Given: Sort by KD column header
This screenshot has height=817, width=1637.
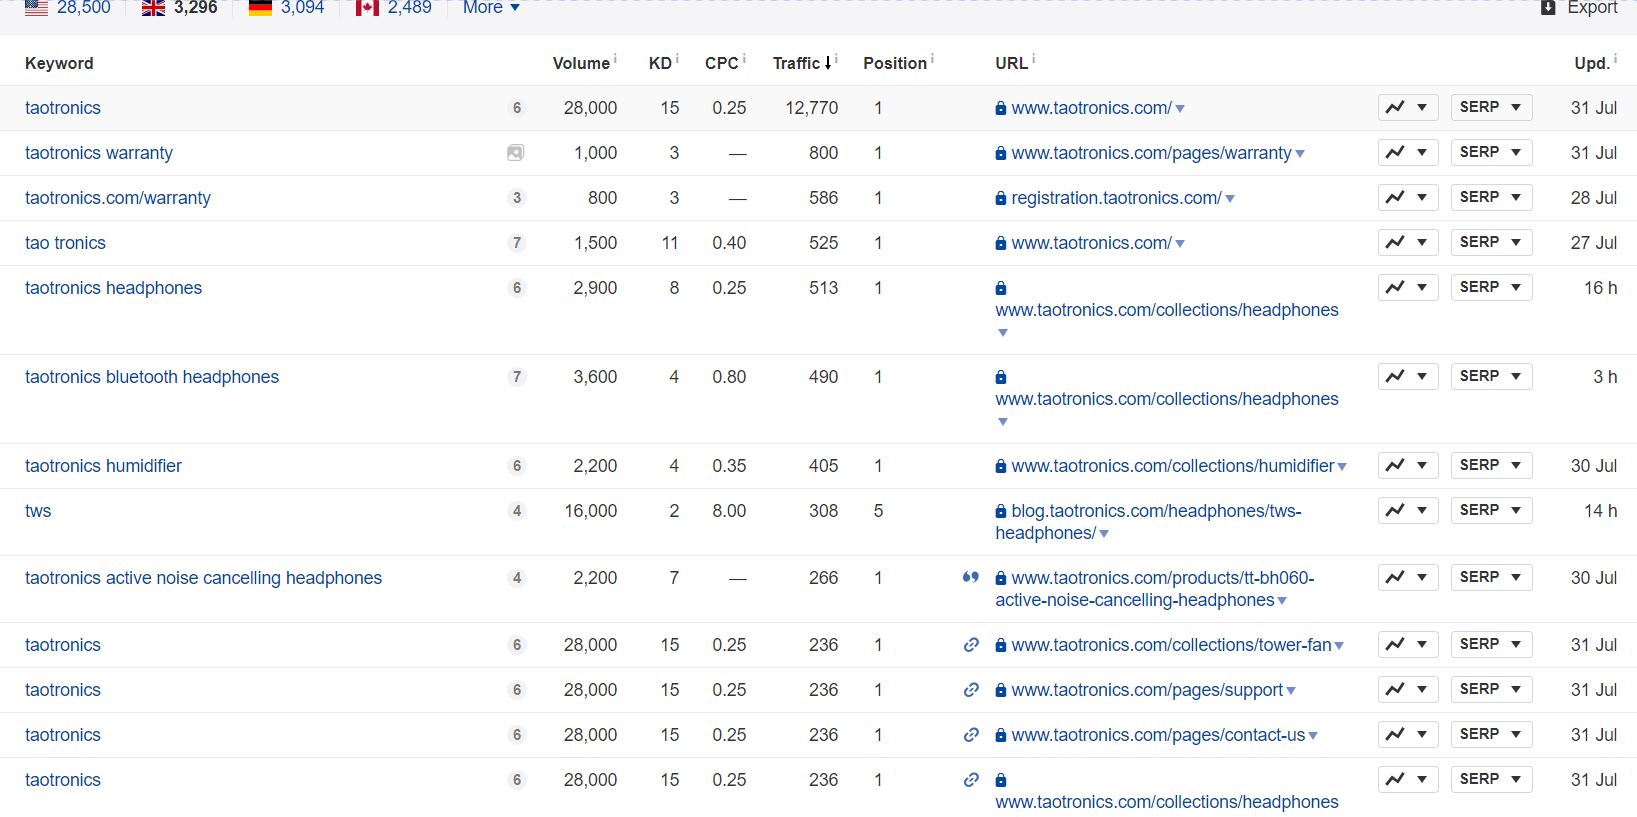Looking at the screenshot, I should pyautogui.click(x=660, y=63).
